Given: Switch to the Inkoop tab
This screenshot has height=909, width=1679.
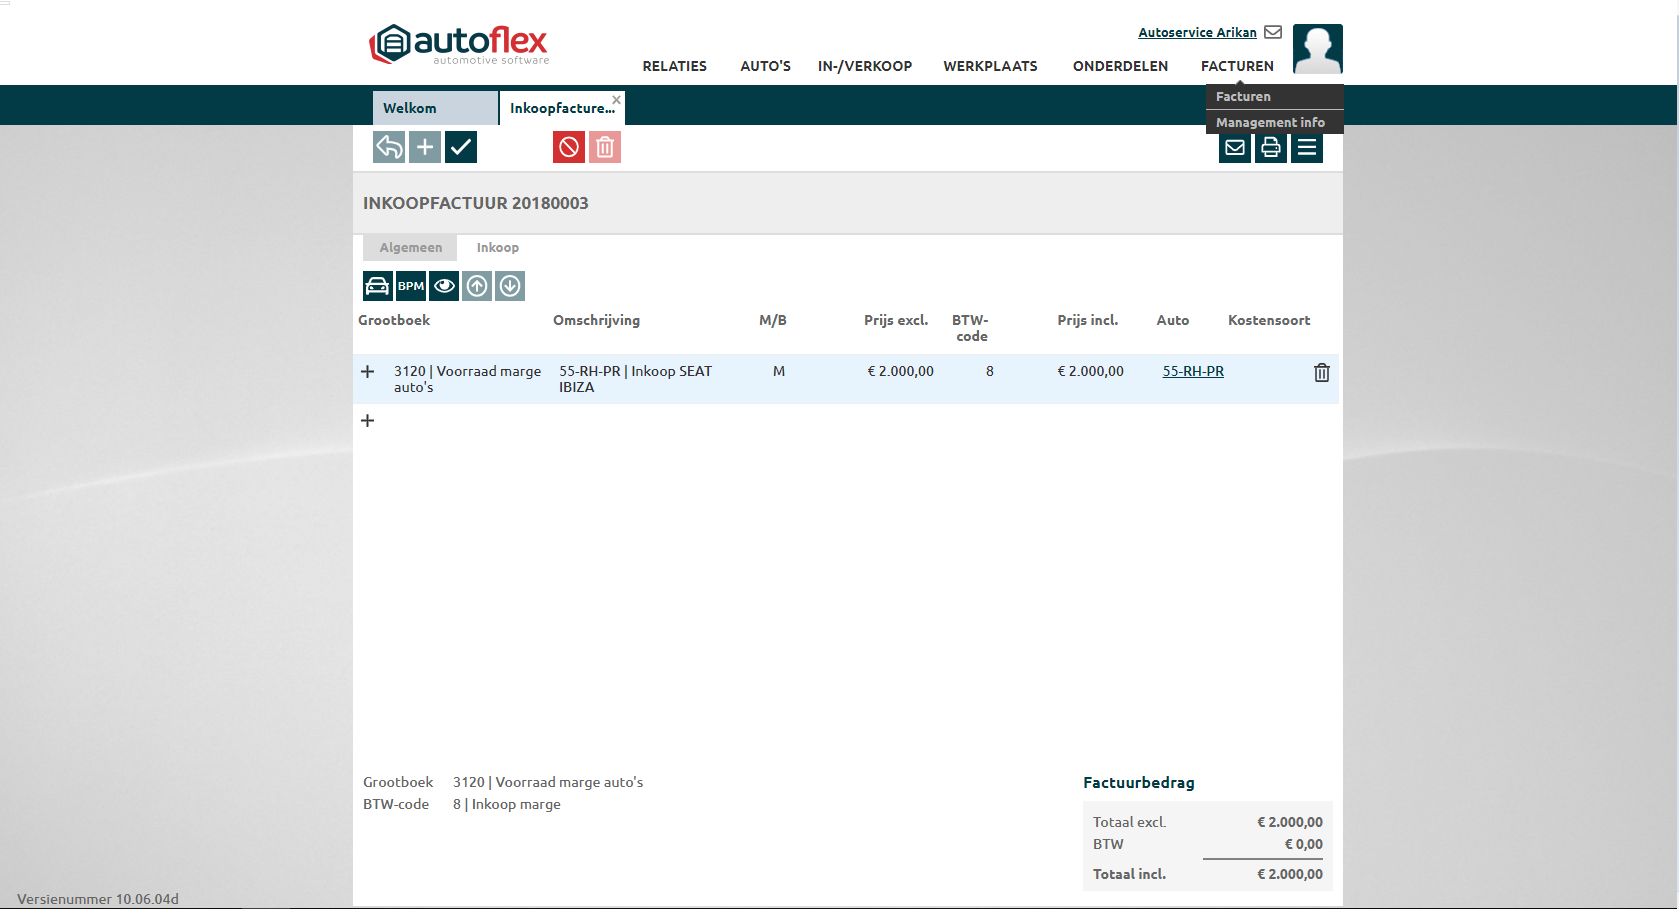Looking at the screenshot, I should click(x=497, y=248).
